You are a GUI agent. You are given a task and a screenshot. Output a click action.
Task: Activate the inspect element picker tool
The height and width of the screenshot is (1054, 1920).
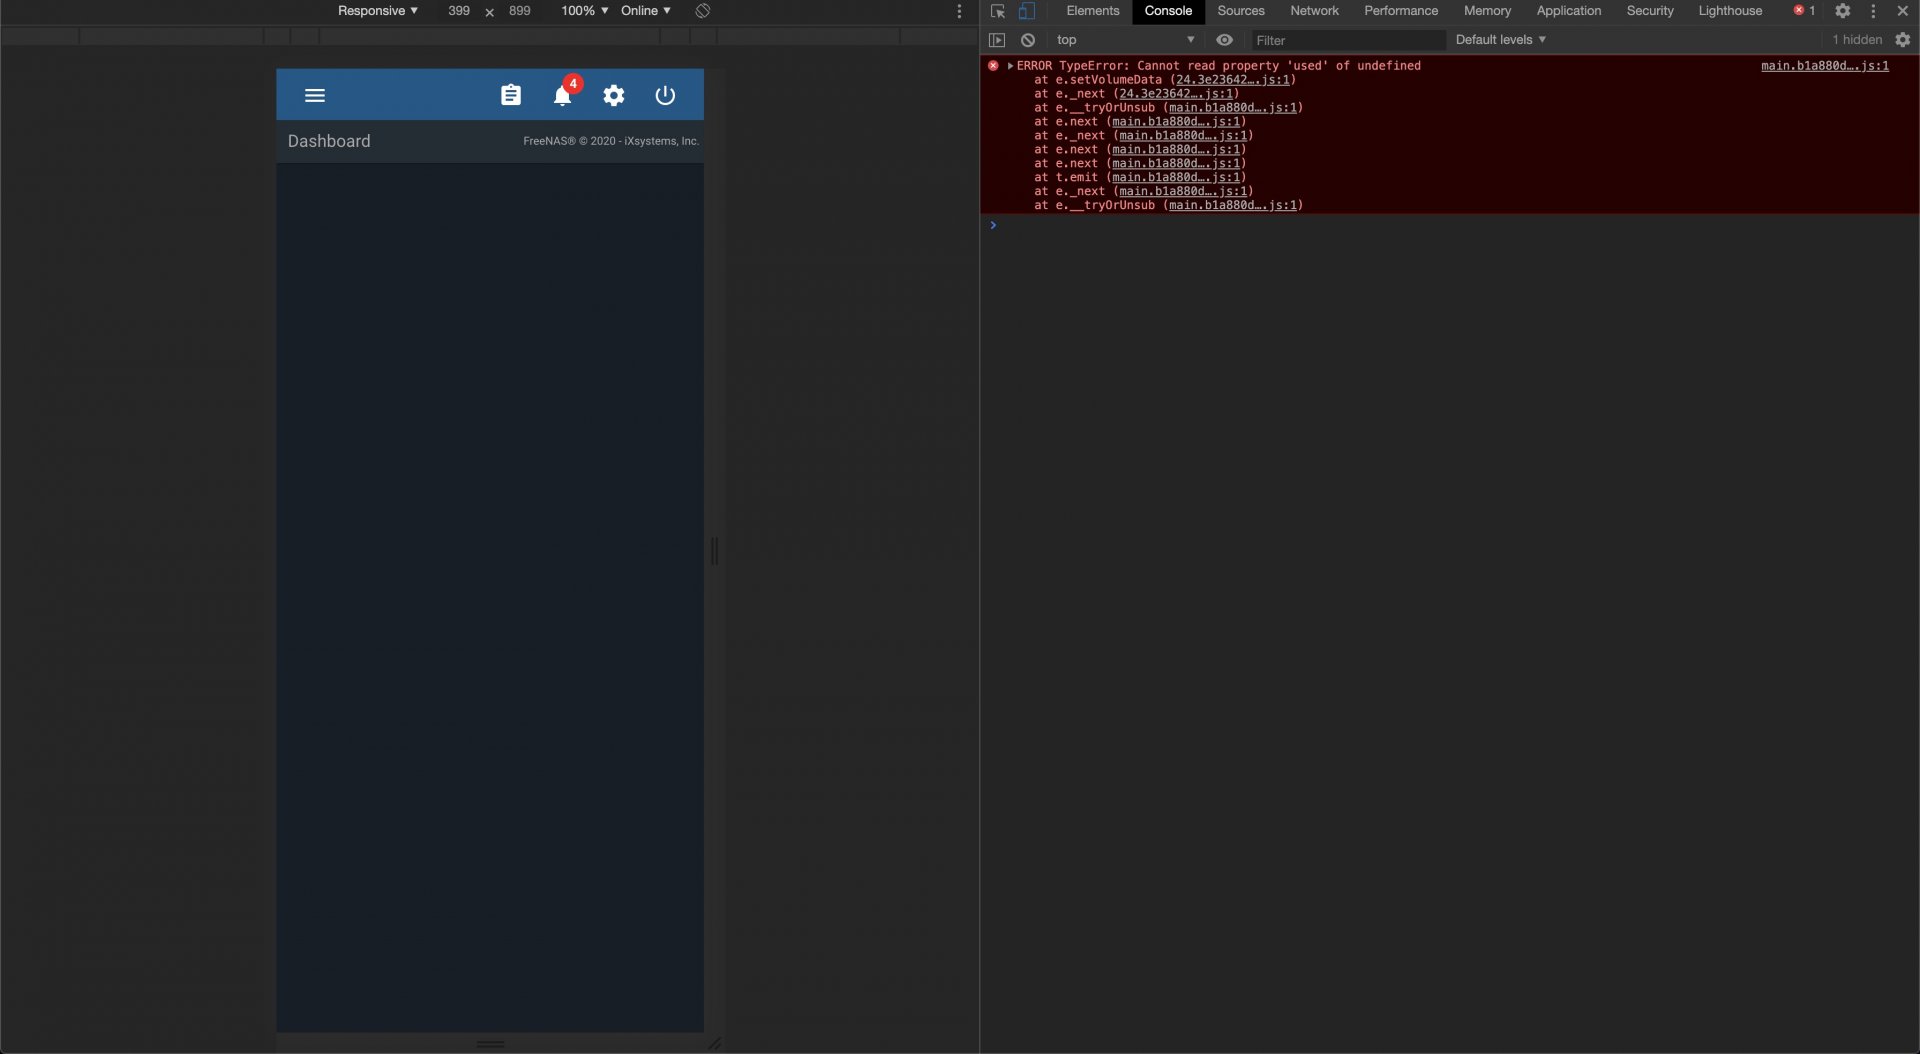[x=997, y=11]
